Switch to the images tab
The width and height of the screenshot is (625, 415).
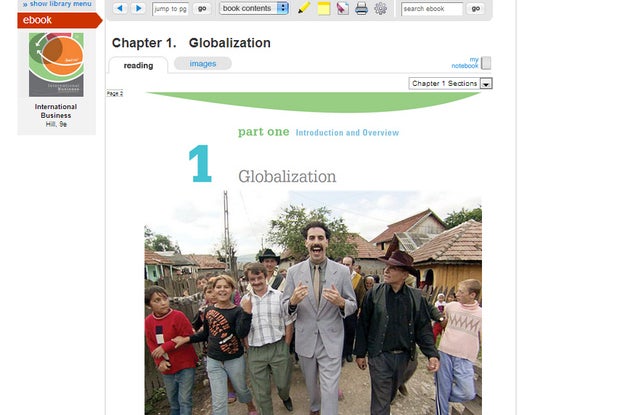coord(202,64)
